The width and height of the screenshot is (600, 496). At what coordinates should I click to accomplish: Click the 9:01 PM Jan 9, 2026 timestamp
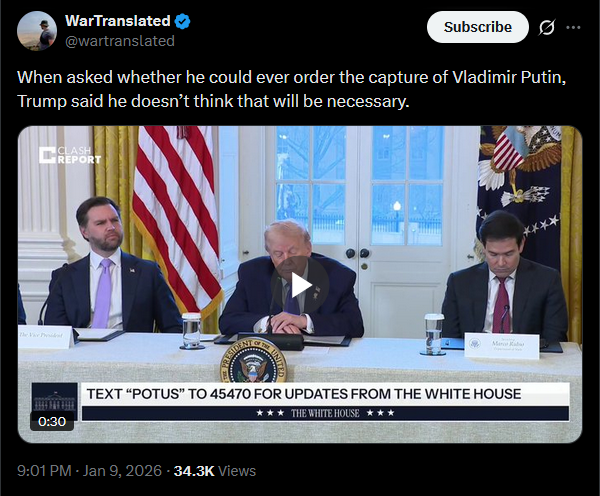89,471
